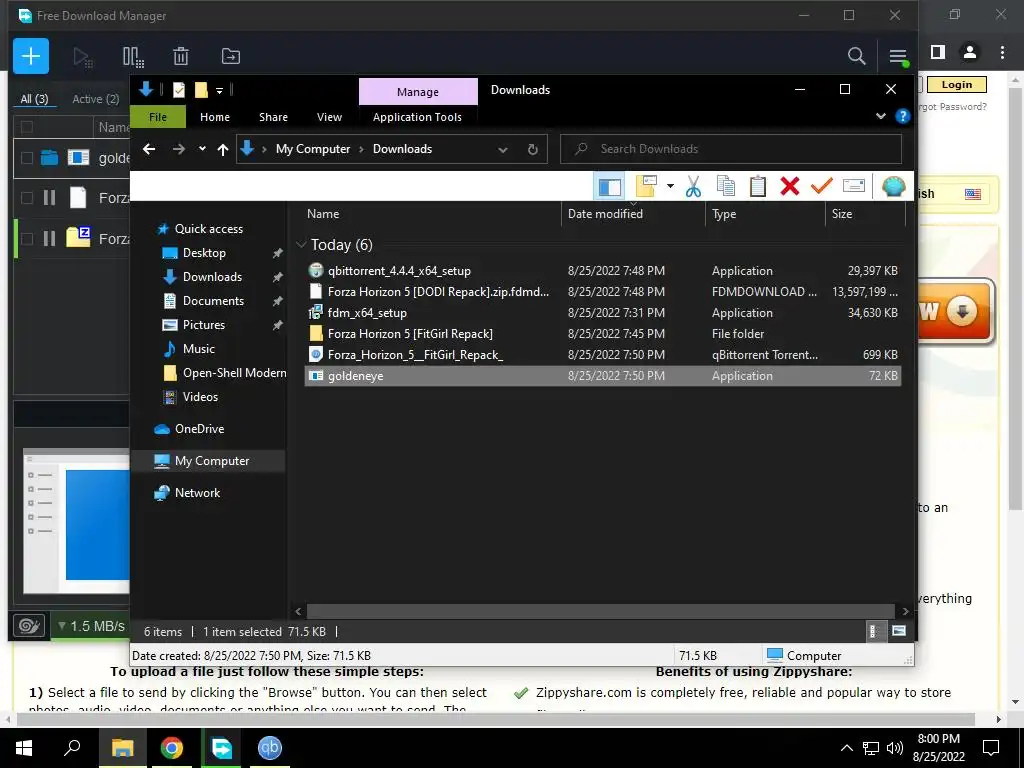Select OneDrive in the navigation pane
1024x768 pixels.
coord(199,429)
